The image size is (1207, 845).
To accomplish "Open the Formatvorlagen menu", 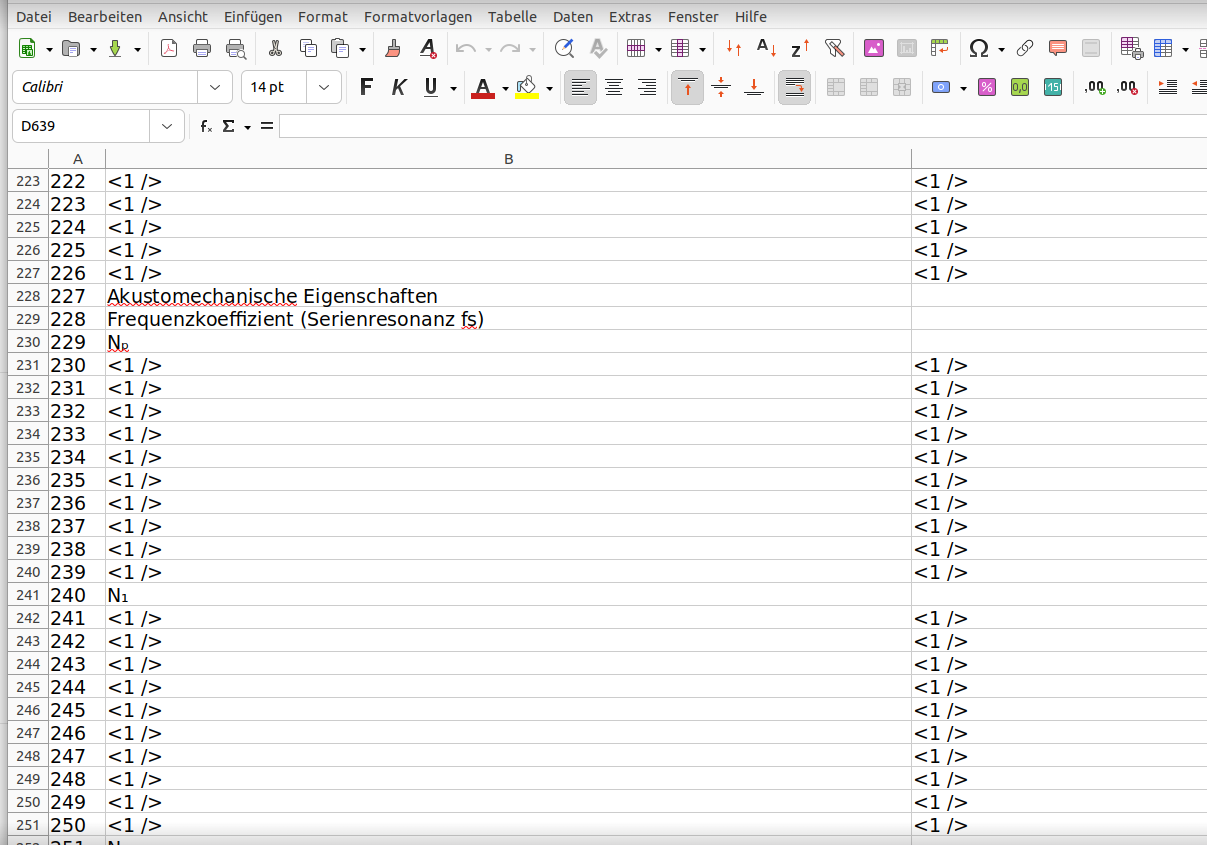I will click(418, 17).
